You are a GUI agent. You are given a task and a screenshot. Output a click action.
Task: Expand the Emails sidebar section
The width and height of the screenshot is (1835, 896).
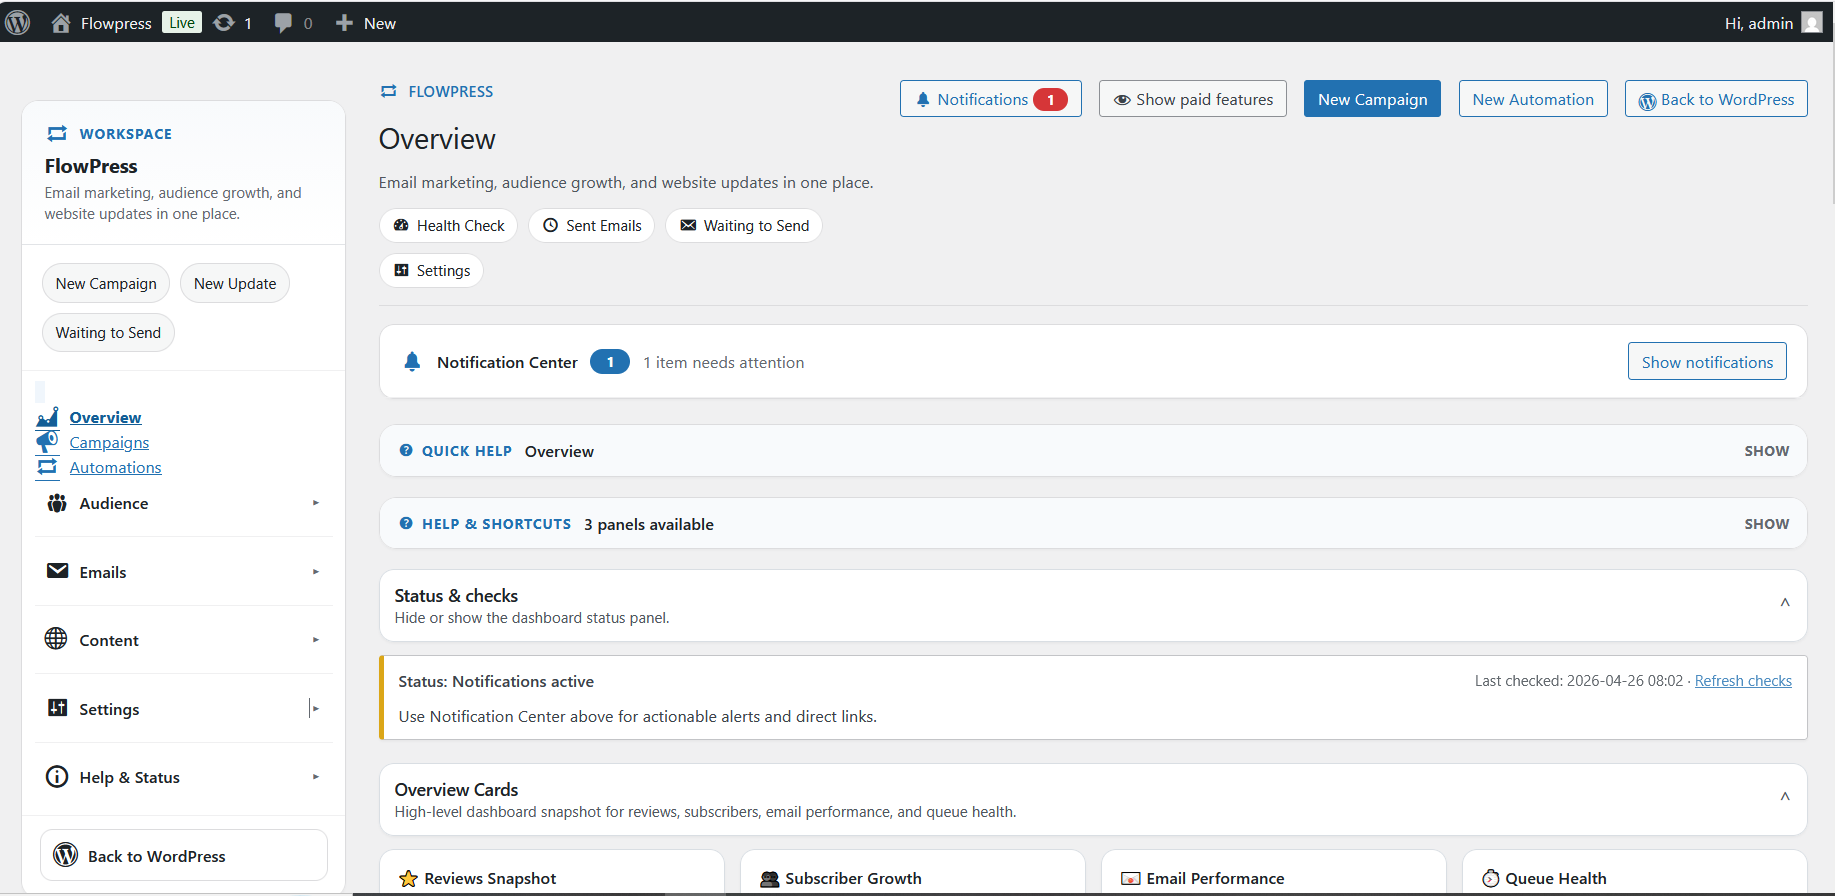pos(184,572)
